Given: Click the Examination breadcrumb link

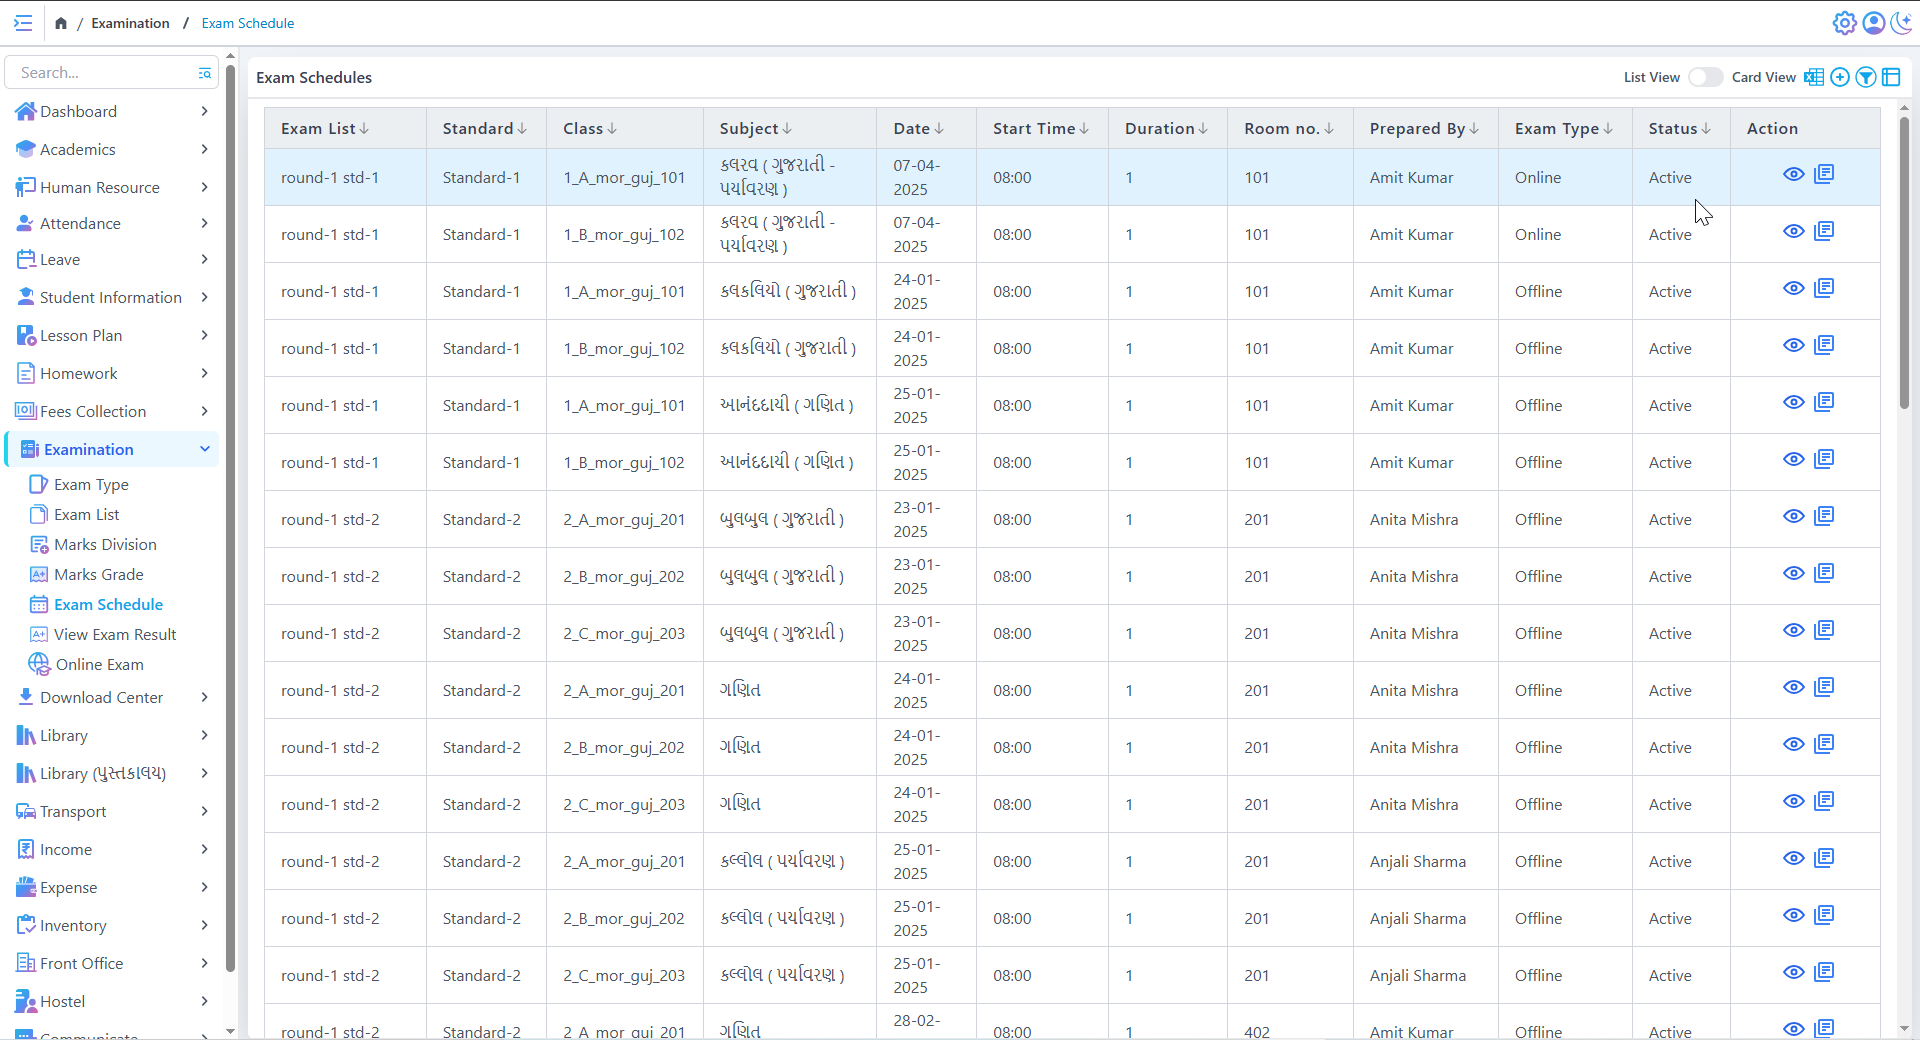Looking at the screenshot, I should click(x=130, y=23).
